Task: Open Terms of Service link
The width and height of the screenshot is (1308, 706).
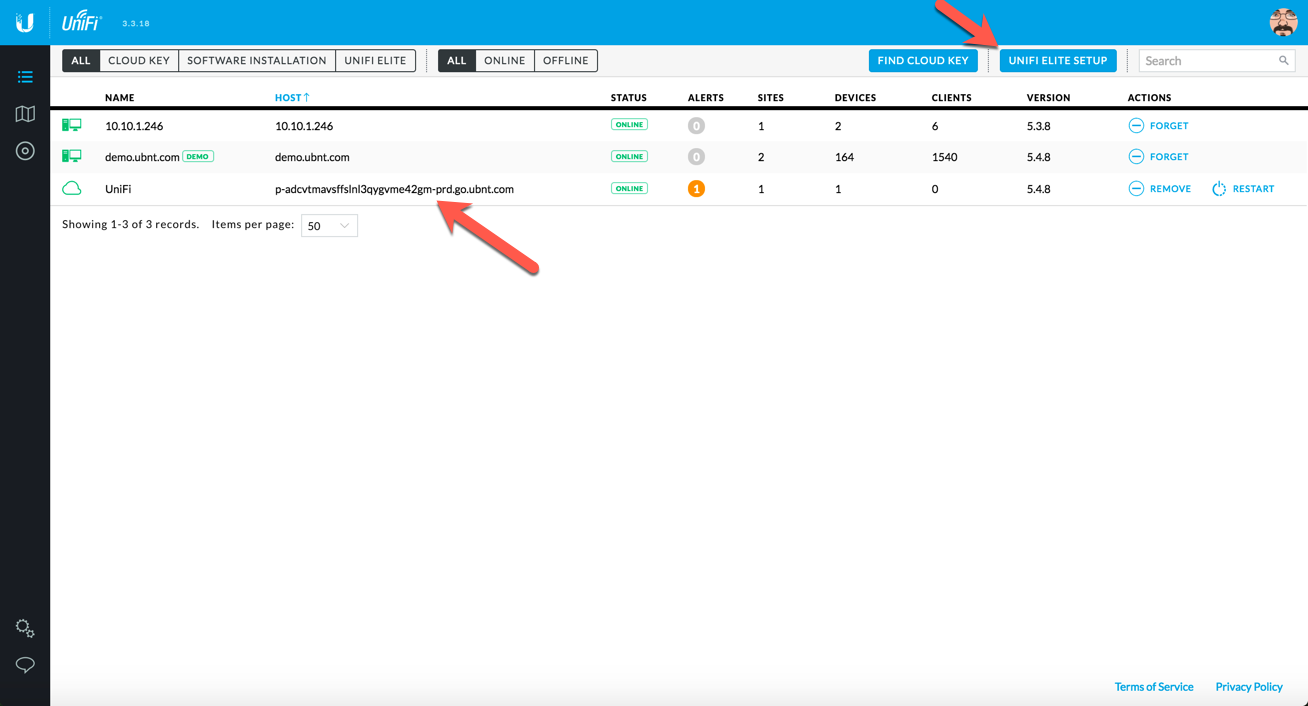Action: [x=1154, y=687]
